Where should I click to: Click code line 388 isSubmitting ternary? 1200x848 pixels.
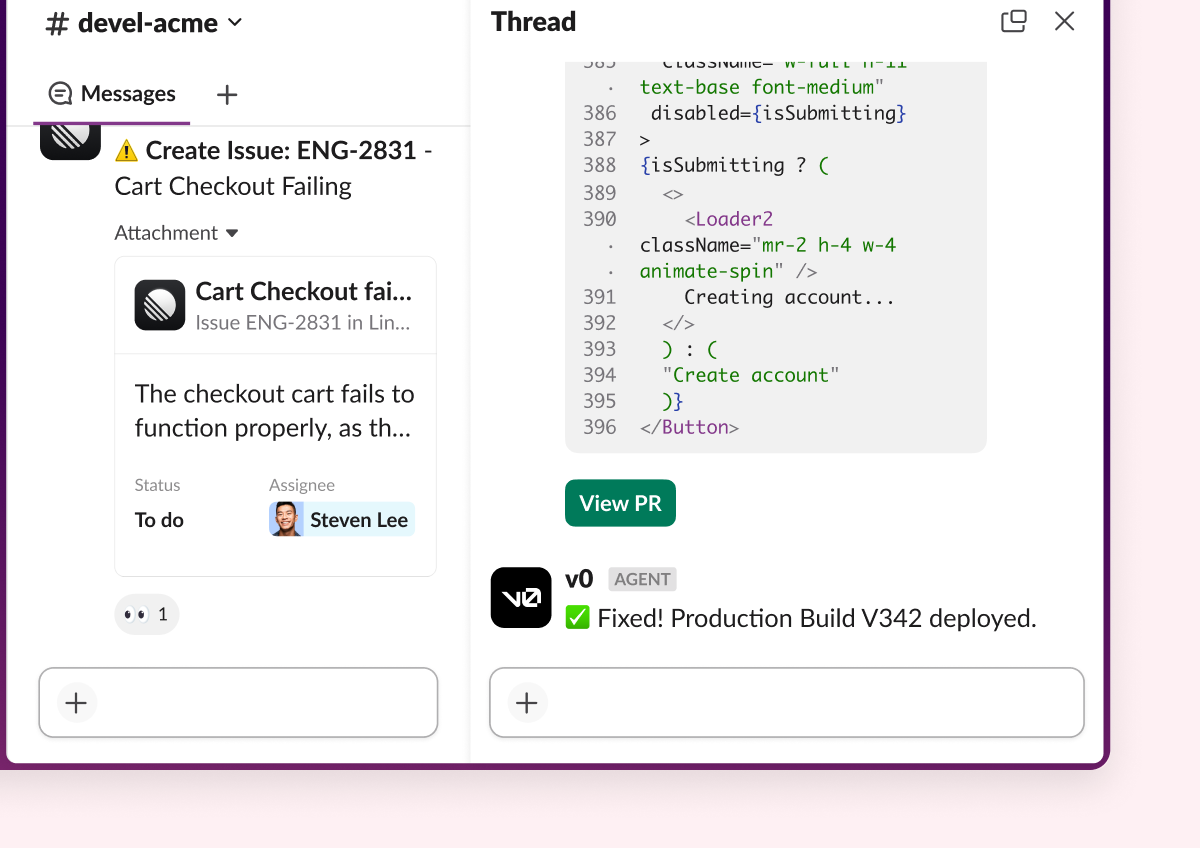click(x=735, y=165)
